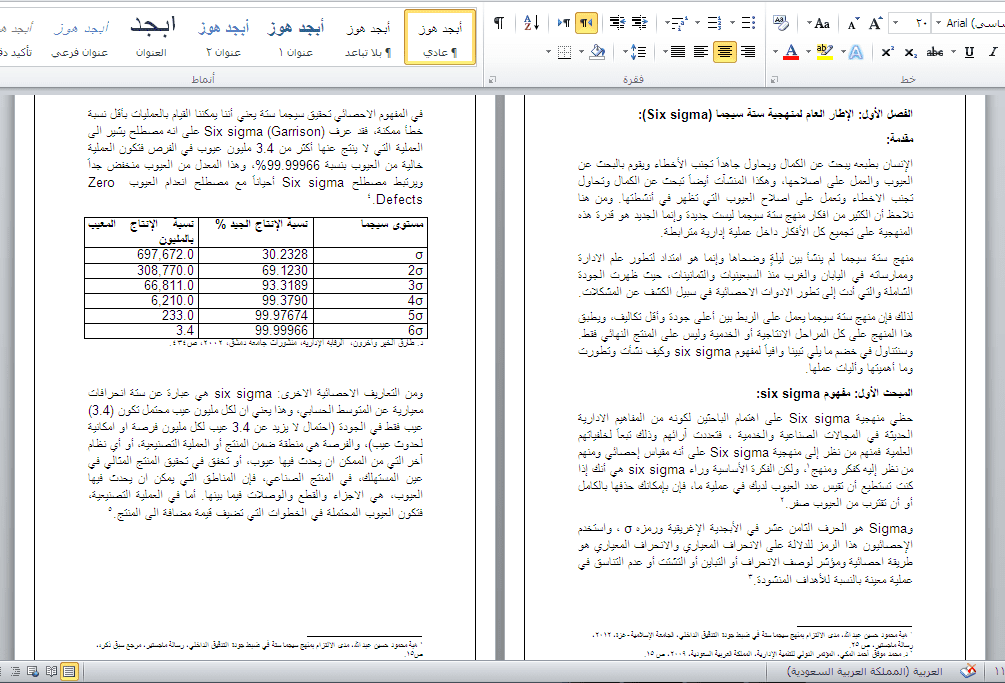Apply strikethrough with the abc icon
Viewport: 1005px width, 683px height.
tap(935, 52)
